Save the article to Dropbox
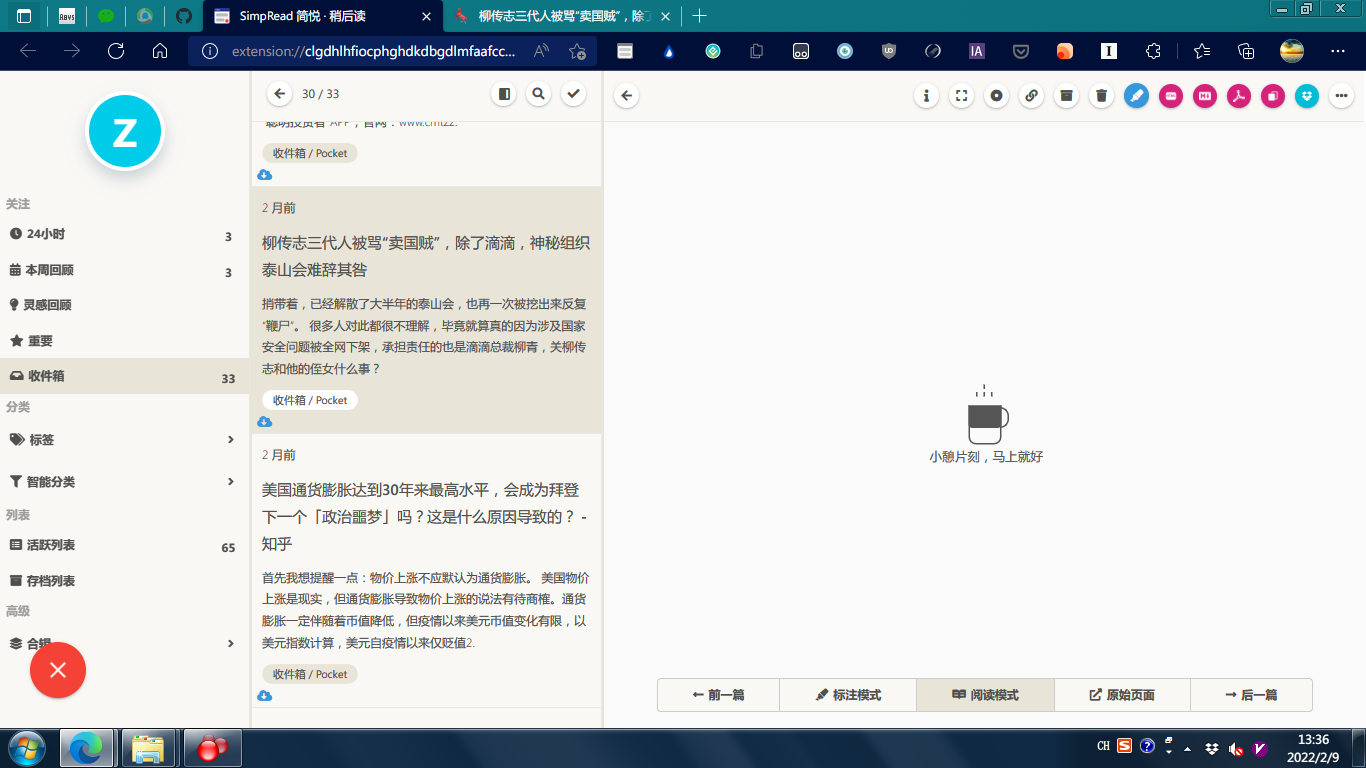The image size is (1366, 768). point(1307,96)
